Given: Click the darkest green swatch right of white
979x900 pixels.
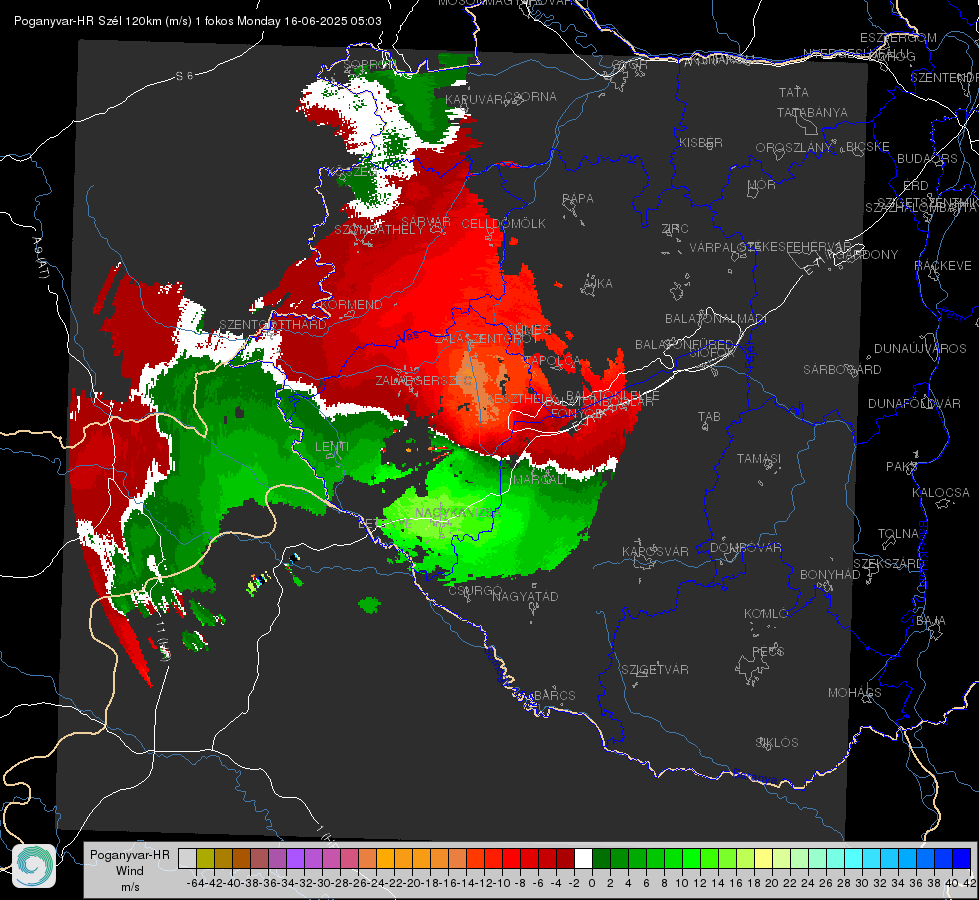Looking at the screenshot, I should (601, 858).
